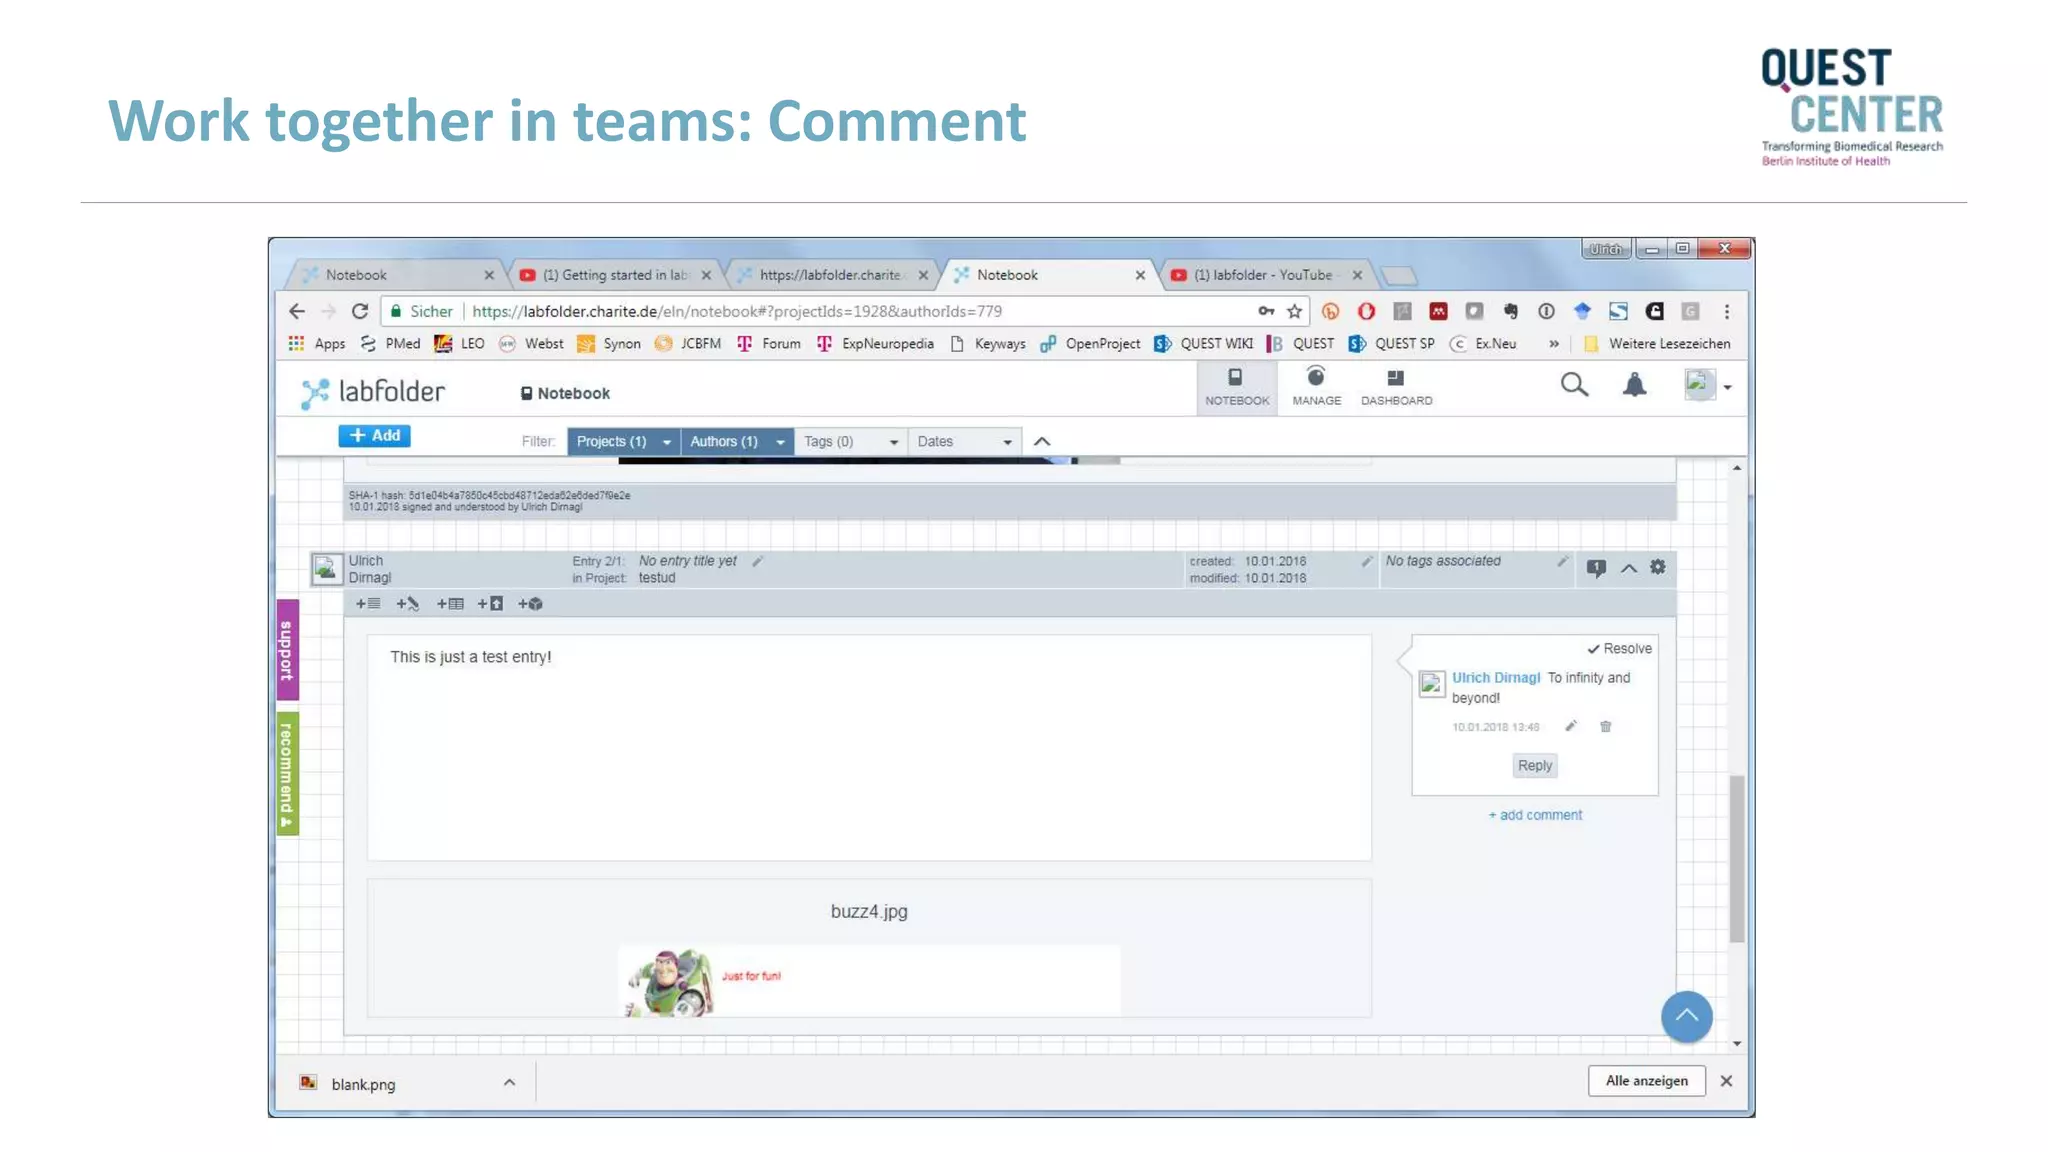Edit the comment with pencil icon
2048x1152 pixels.
1571,727
